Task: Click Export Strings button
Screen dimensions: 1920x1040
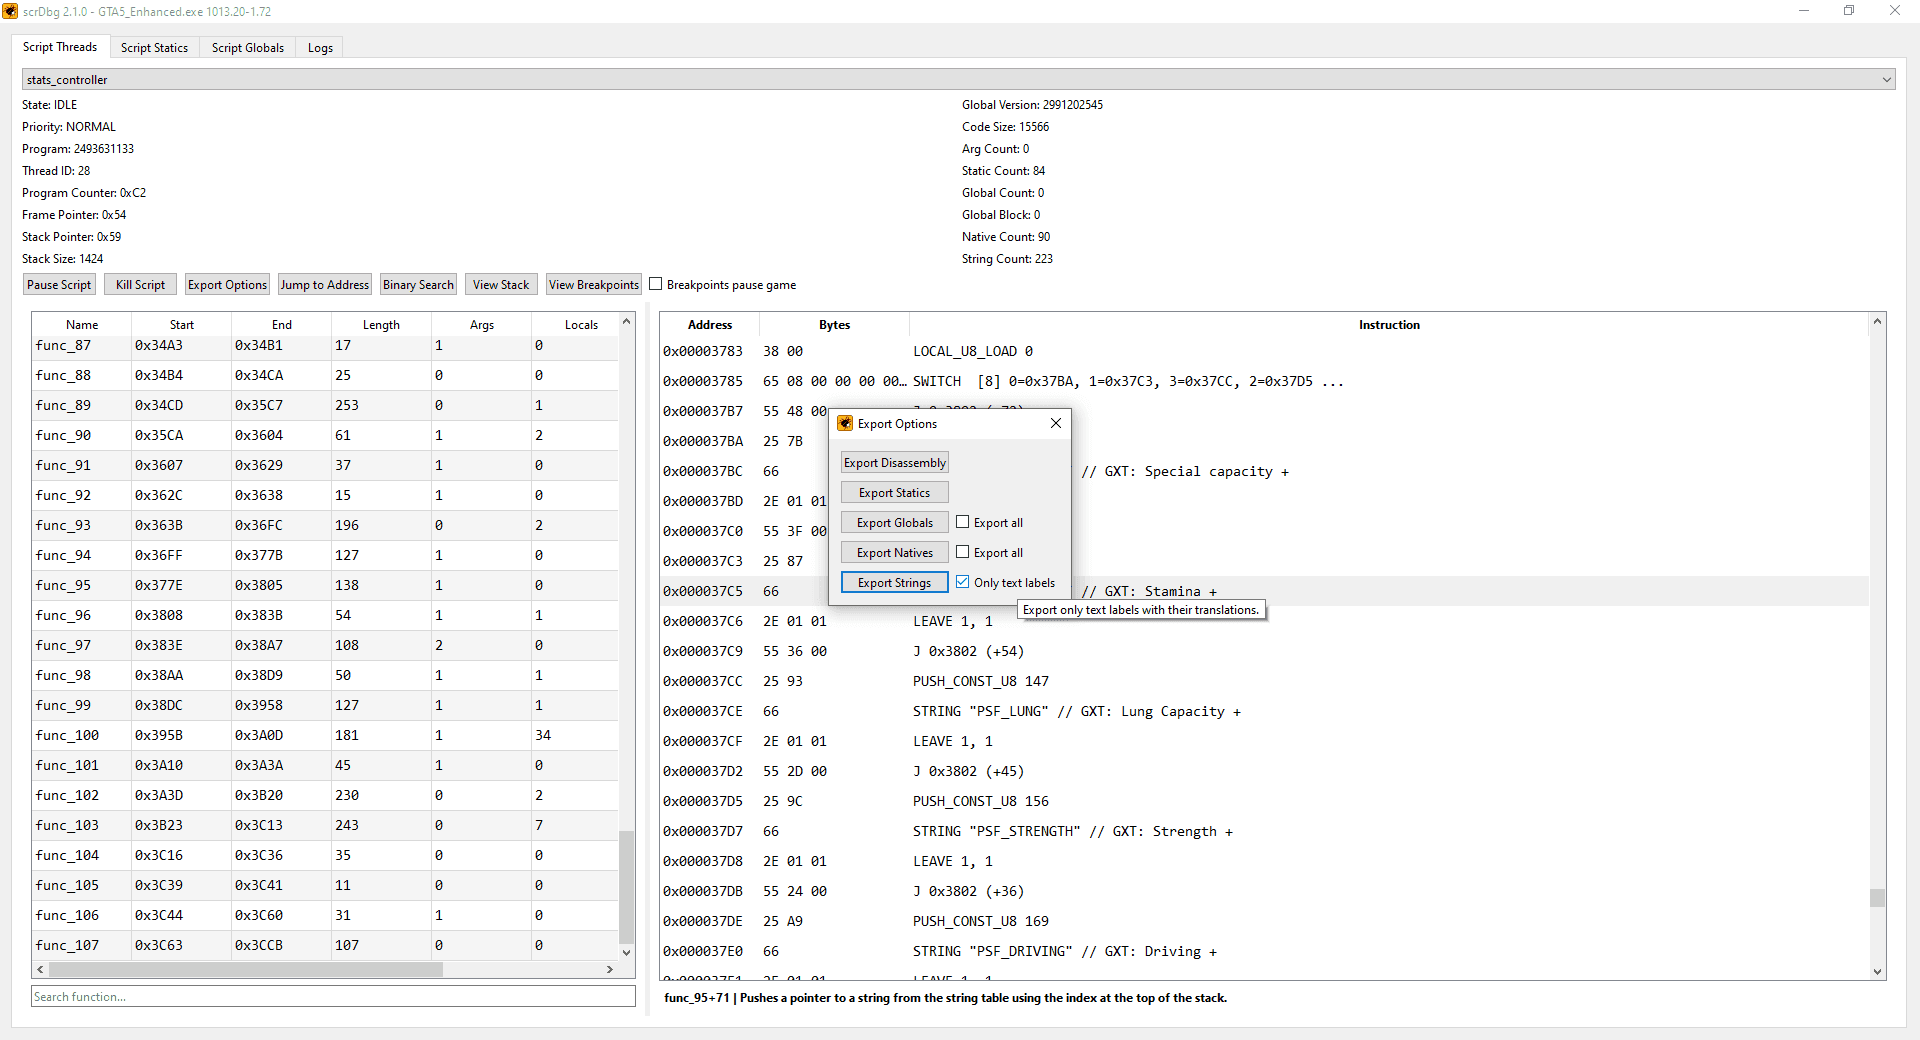Action: (893, 582)
